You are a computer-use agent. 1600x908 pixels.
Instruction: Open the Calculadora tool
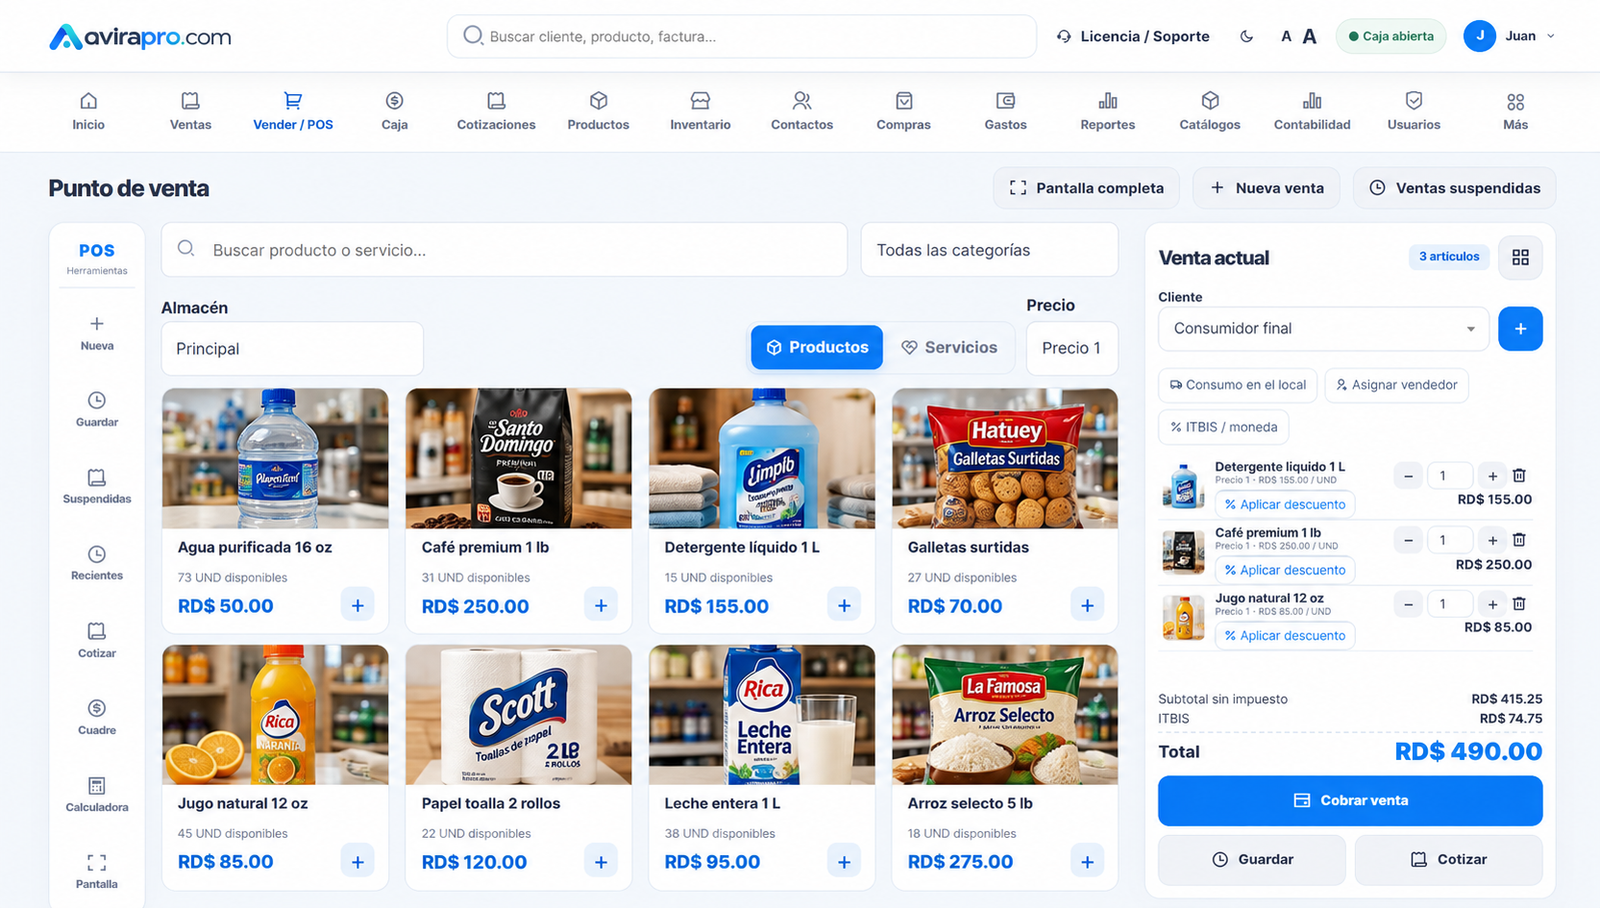click(x=97, y=794)
